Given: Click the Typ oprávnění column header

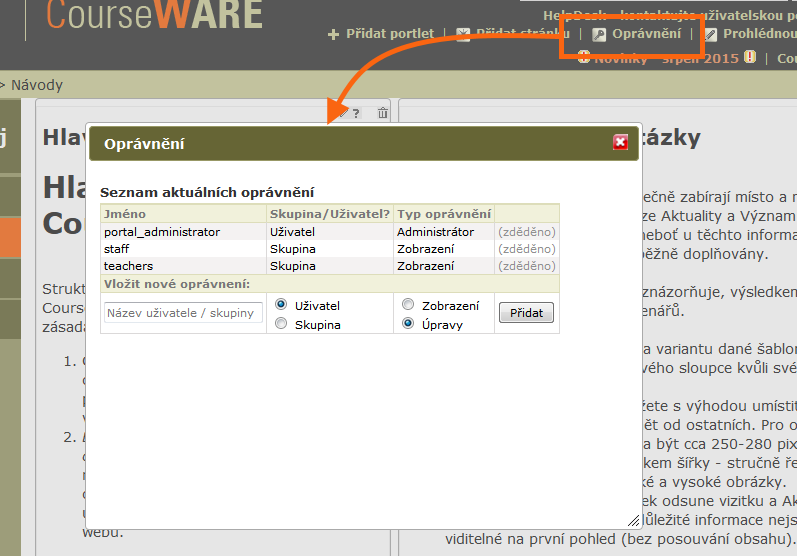Looking at the screenshot, I should point(444,214).
